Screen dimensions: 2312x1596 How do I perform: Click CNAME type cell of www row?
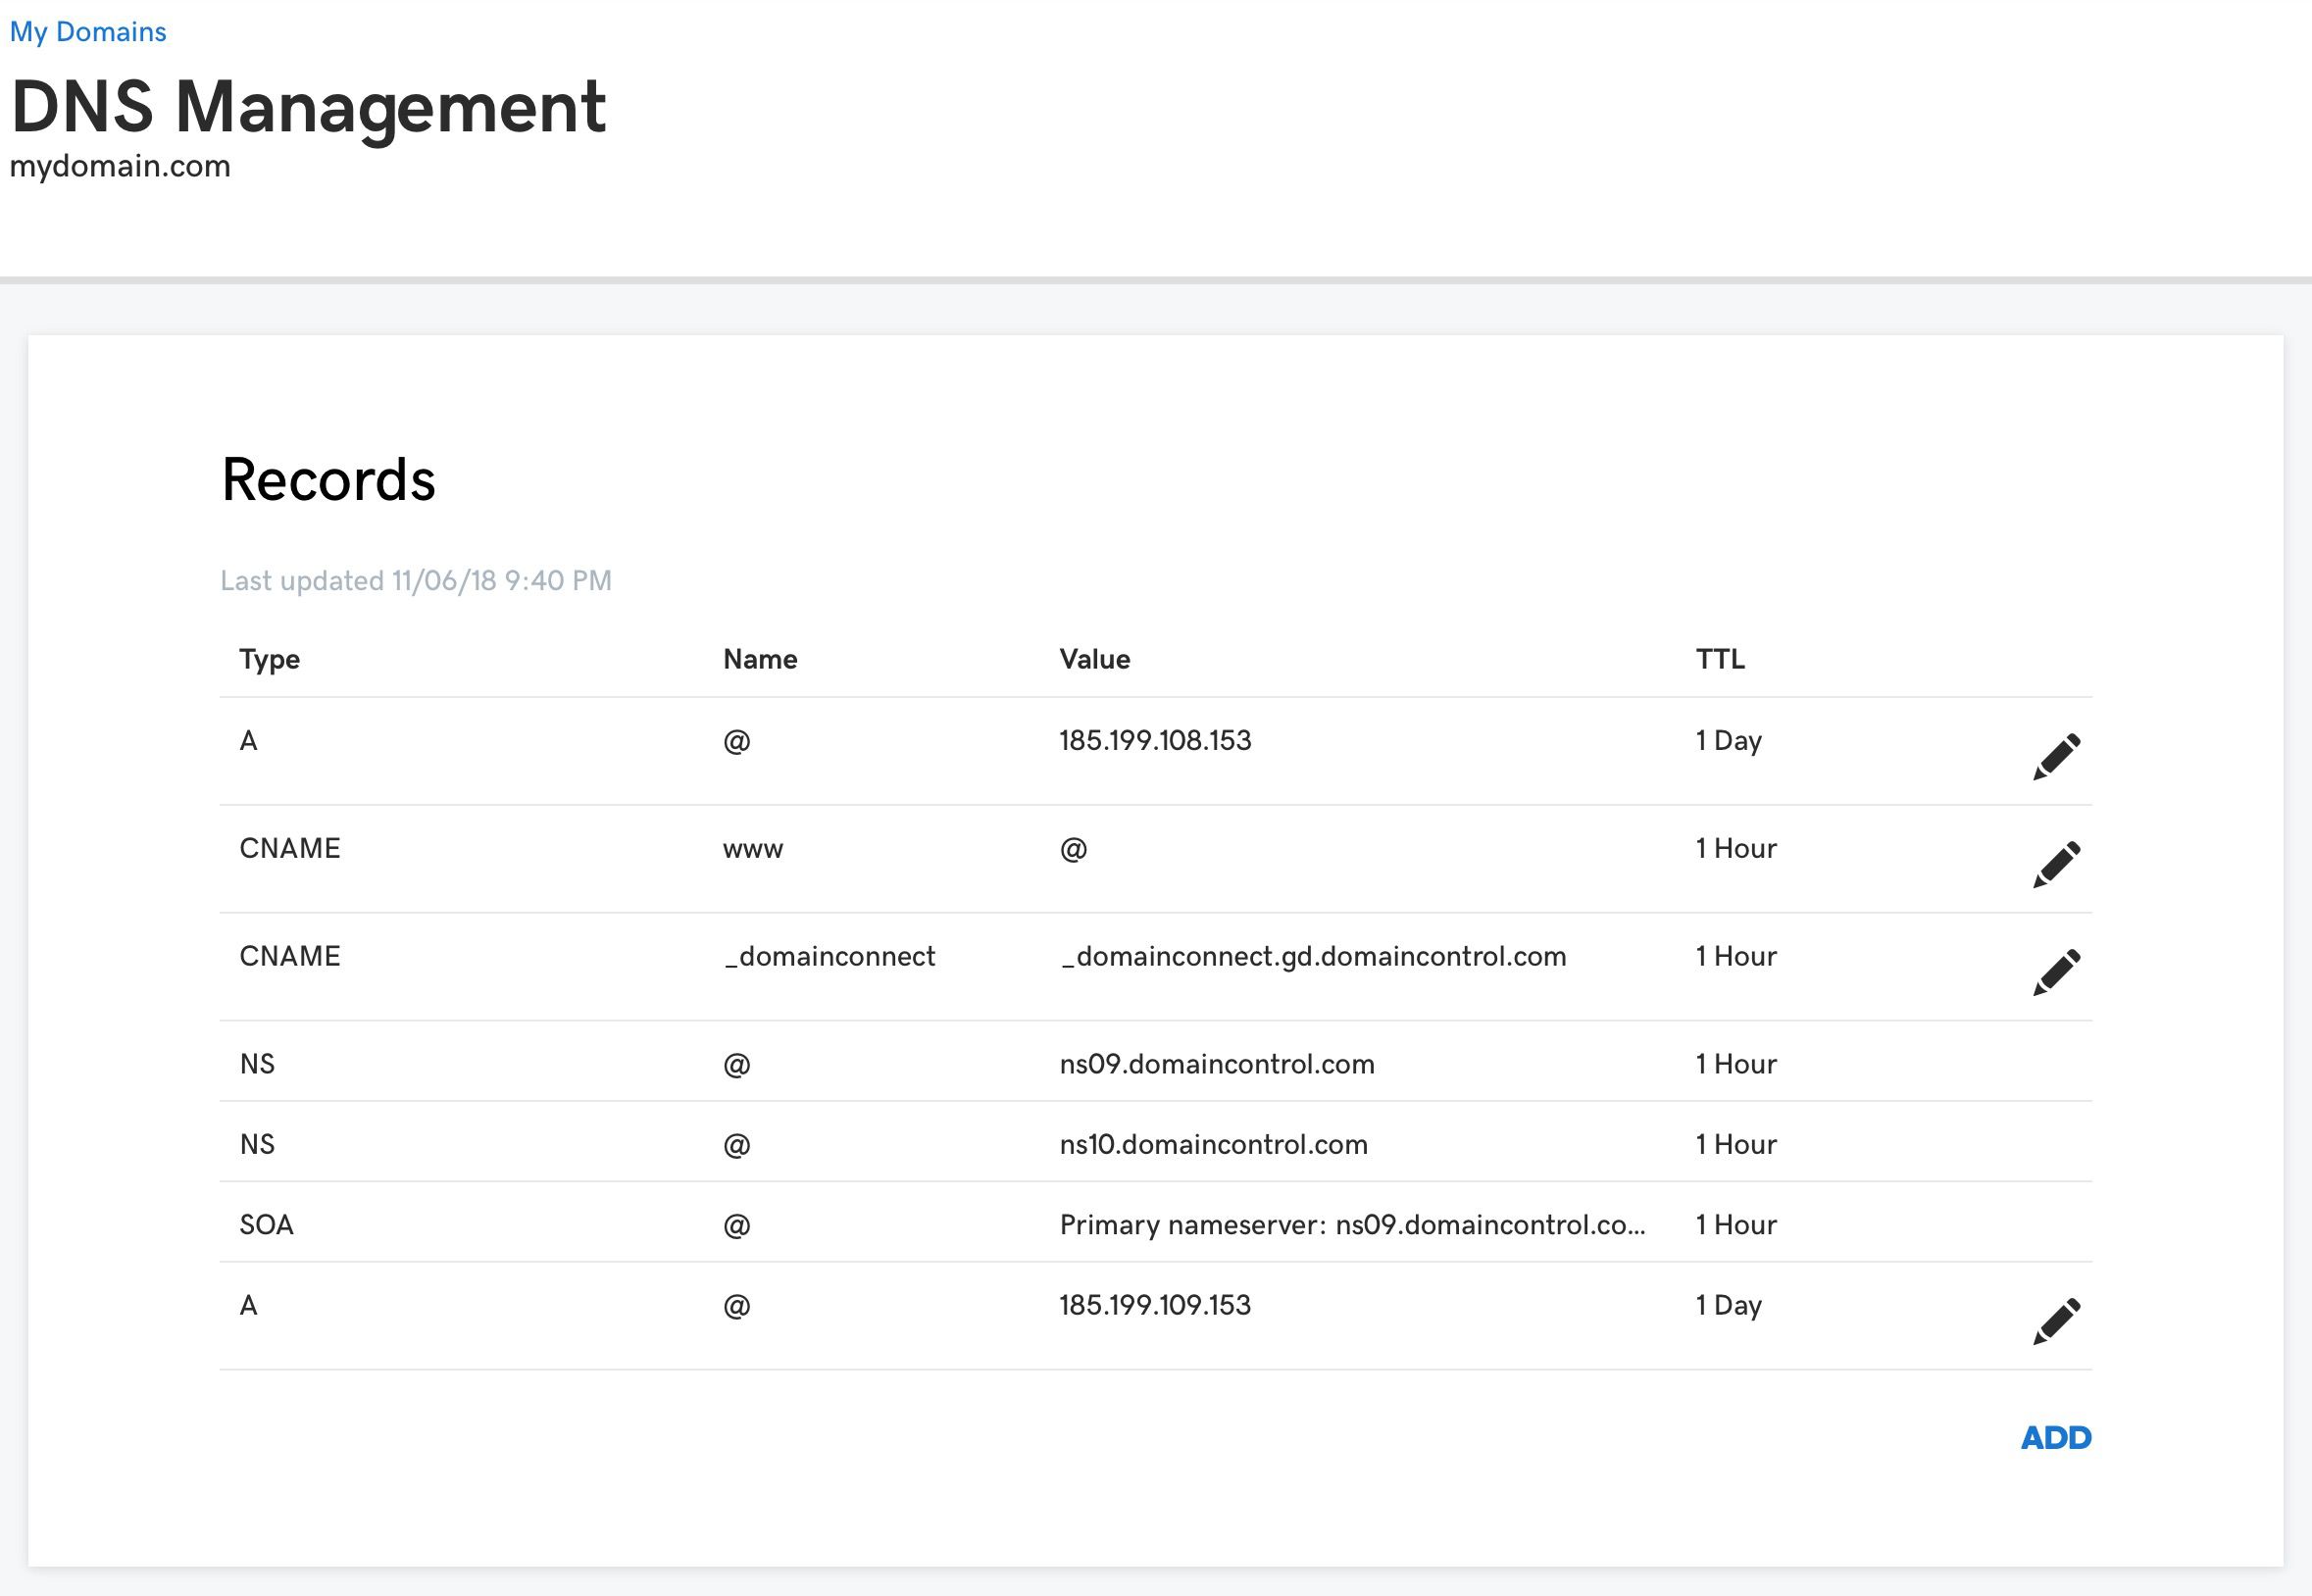click(290, 849)
